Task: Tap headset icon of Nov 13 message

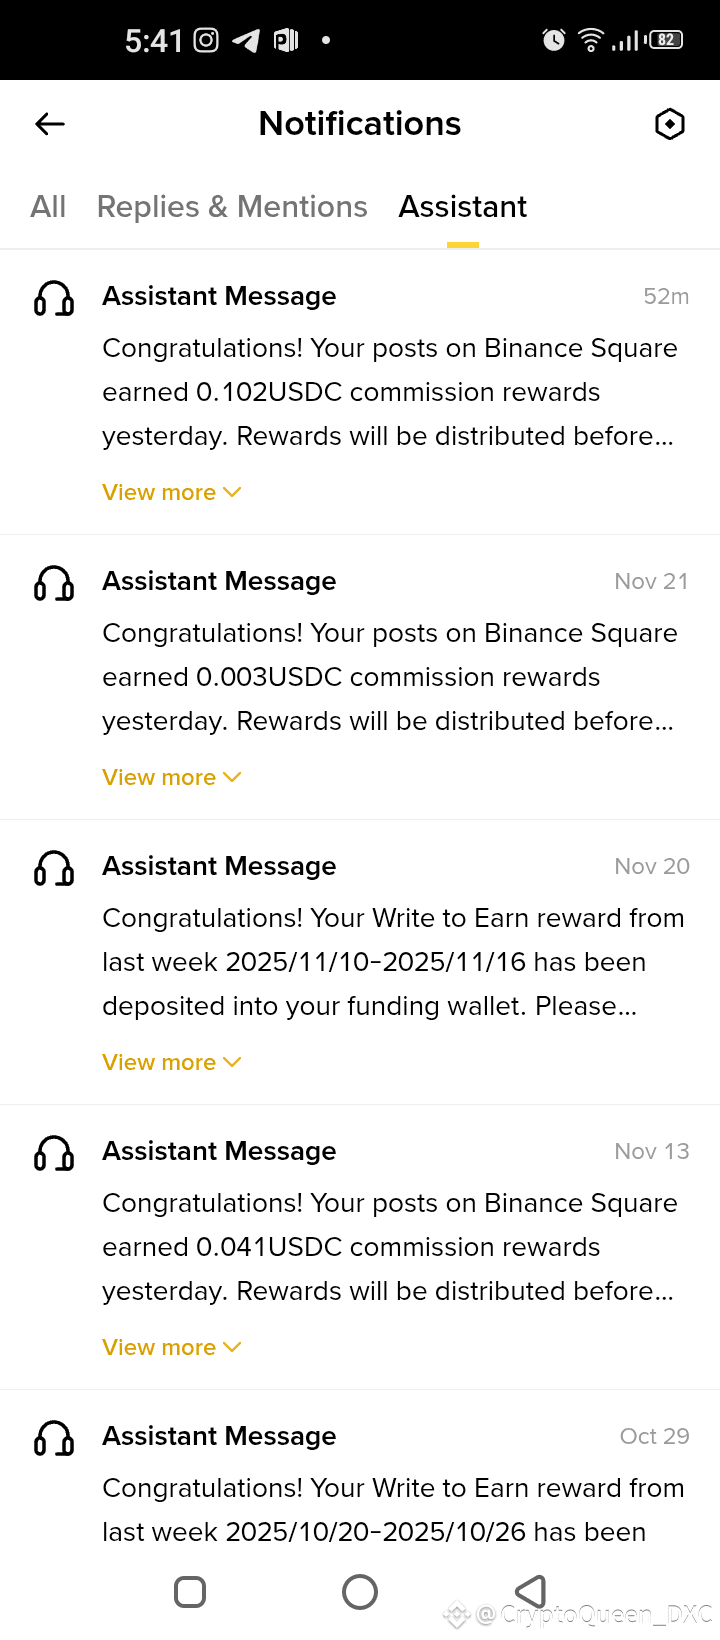Action: click(x=54, y=1153)
